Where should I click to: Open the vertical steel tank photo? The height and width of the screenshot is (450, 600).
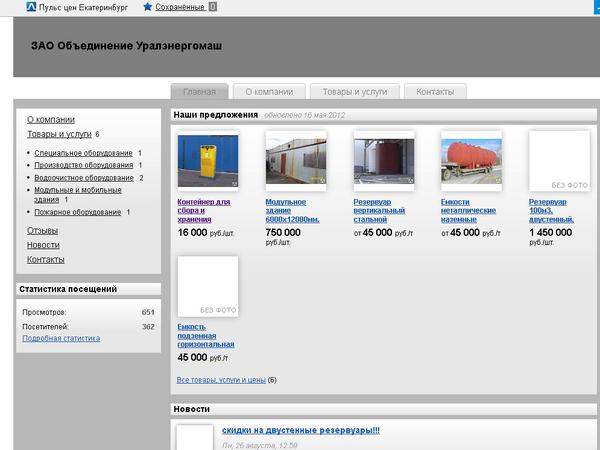pos(383,161)
